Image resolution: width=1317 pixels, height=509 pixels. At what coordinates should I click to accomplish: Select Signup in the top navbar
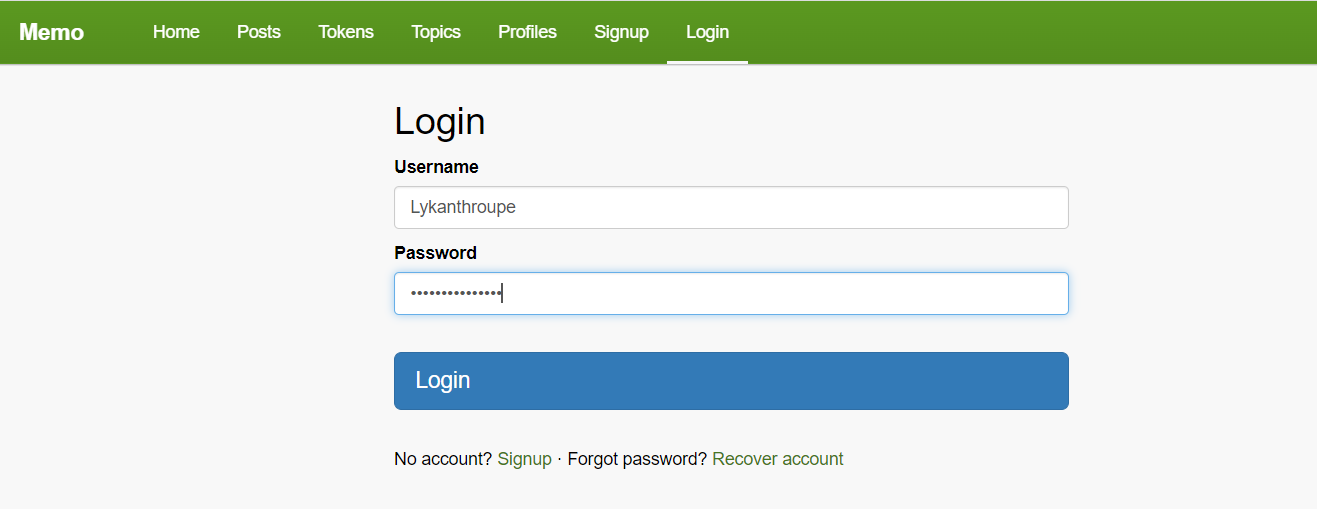(x=621, y=32)
